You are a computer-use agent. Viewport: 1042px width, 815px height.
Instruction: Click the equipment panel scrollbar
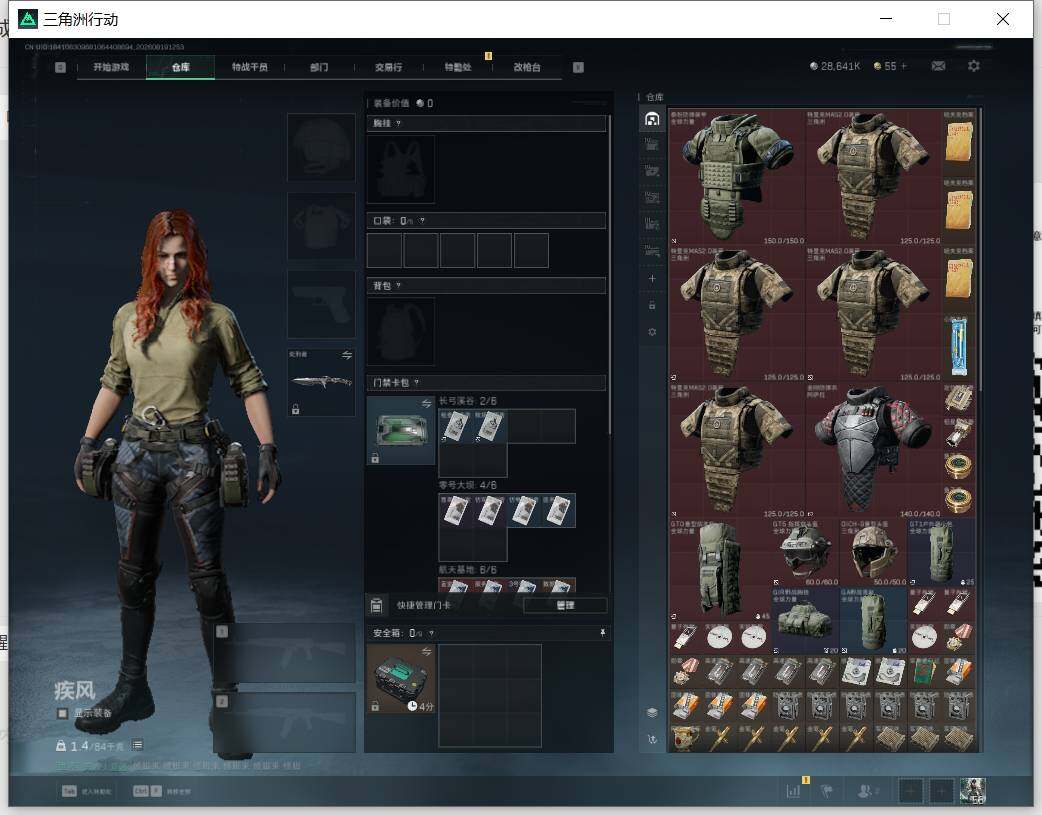(x=609, y=276)
